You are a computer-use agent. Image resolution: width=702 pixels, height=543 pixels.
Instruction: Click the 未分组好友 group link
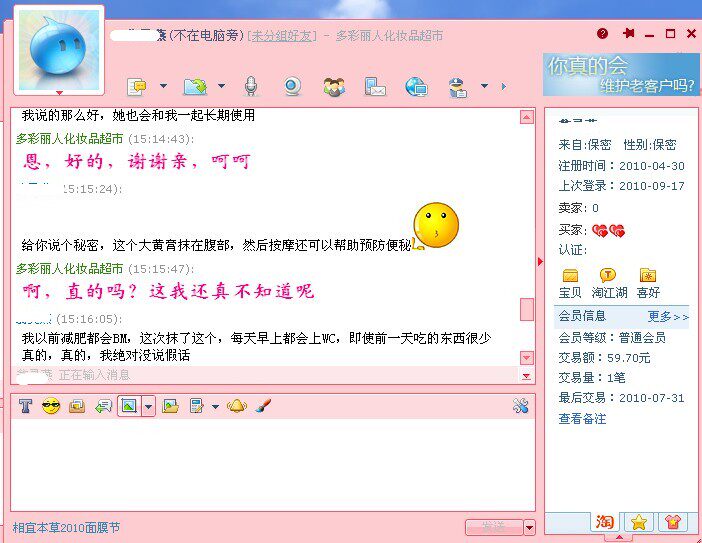tap(282, 36)
